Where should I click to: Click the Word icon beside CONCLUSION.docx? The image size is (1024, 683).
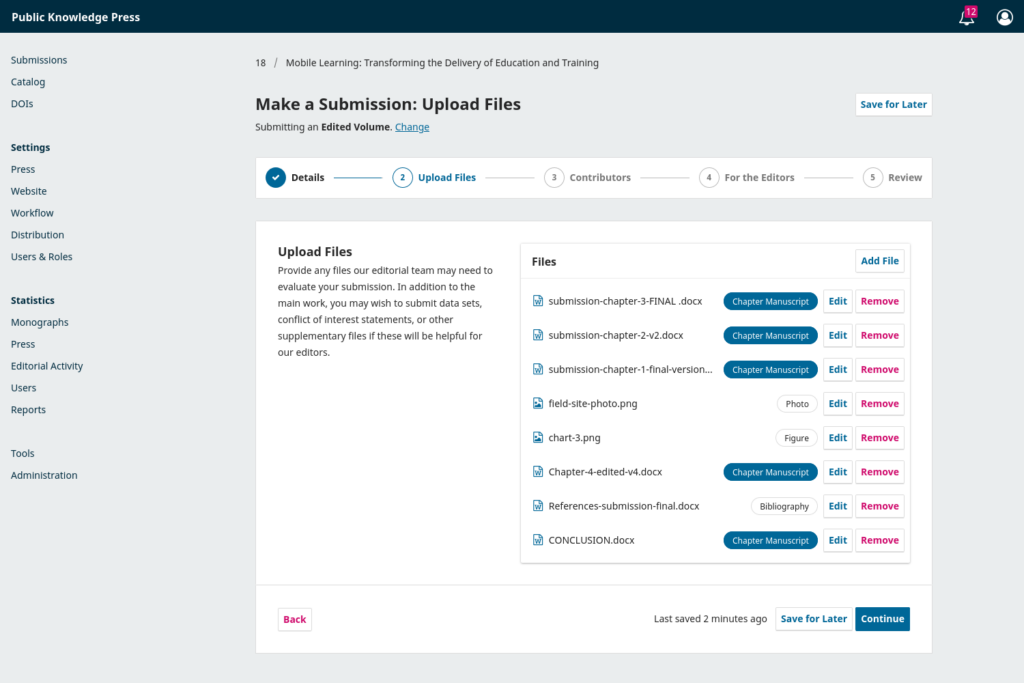click(535, 540)
